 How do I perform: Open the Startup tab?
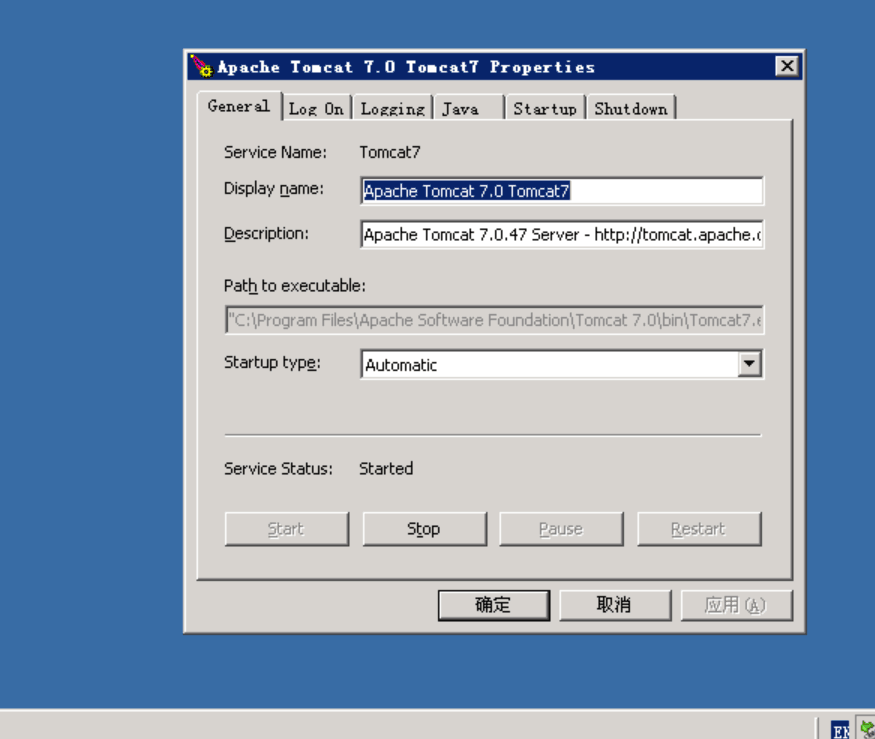point(545,108)
